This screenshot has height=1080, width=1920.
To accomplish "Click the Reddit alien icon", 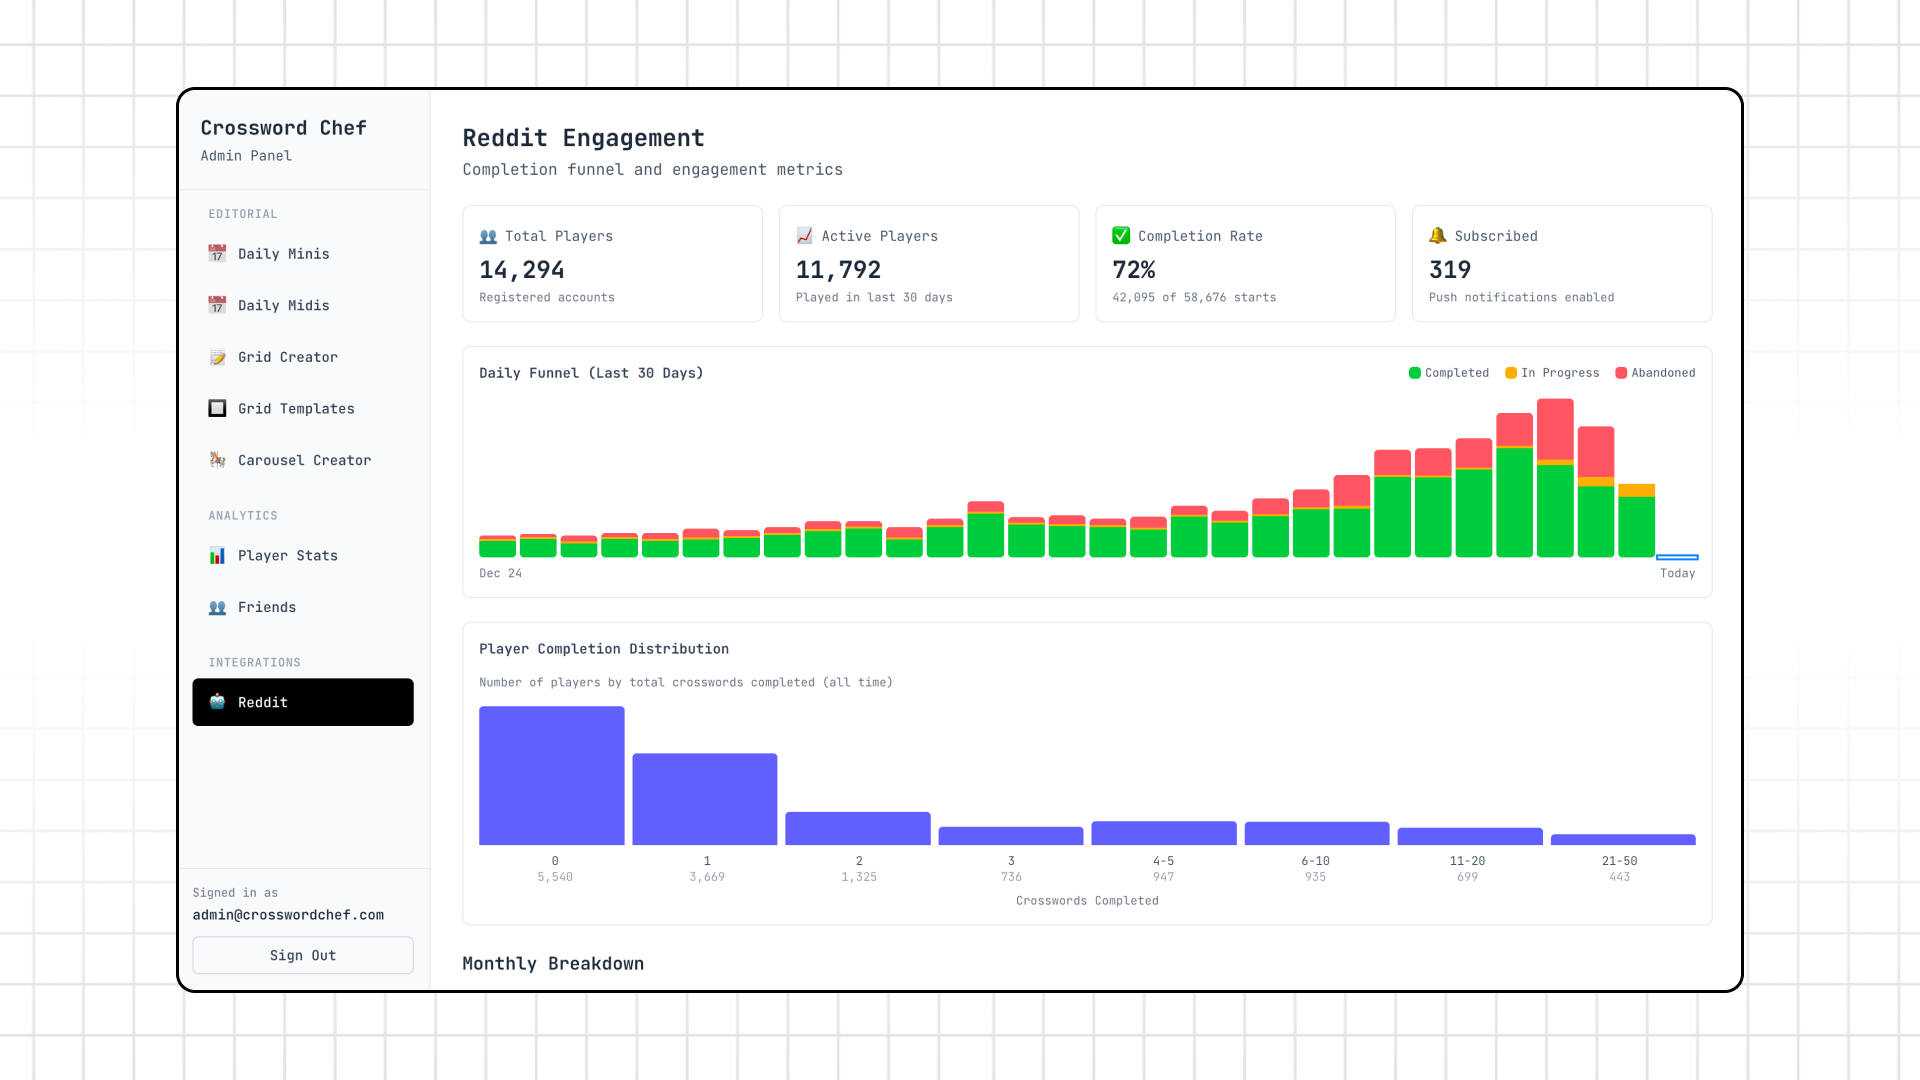I will point(217,702).
